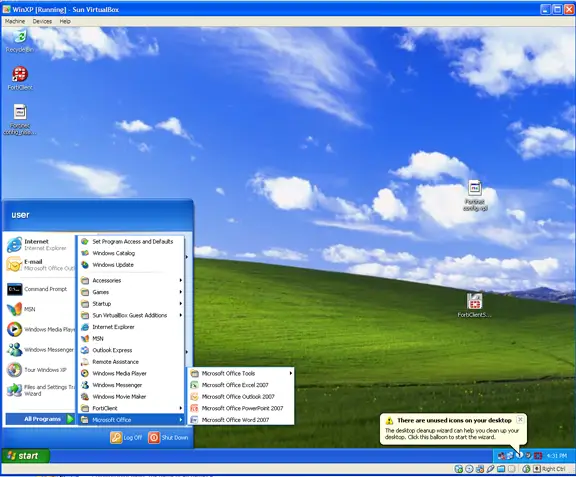
Task: Open Outlook Express
Action: click(x=132, y=350)
